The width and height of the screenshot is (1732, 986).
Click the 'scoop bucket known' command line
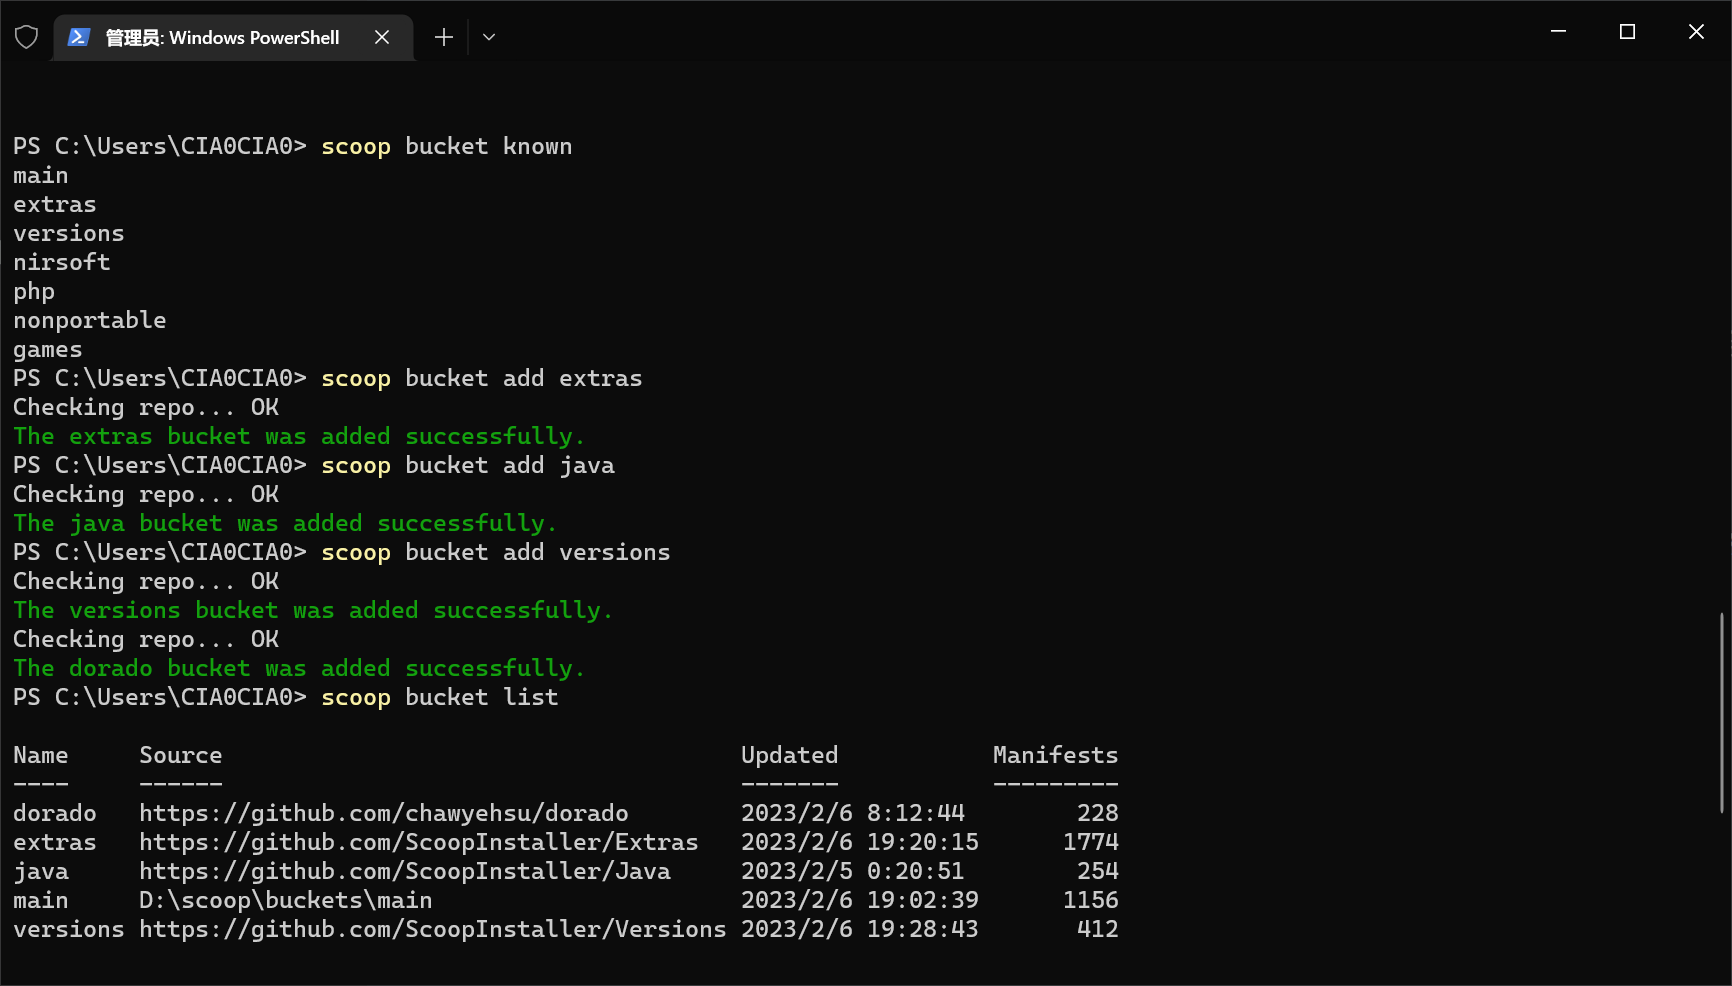(446, 146)
